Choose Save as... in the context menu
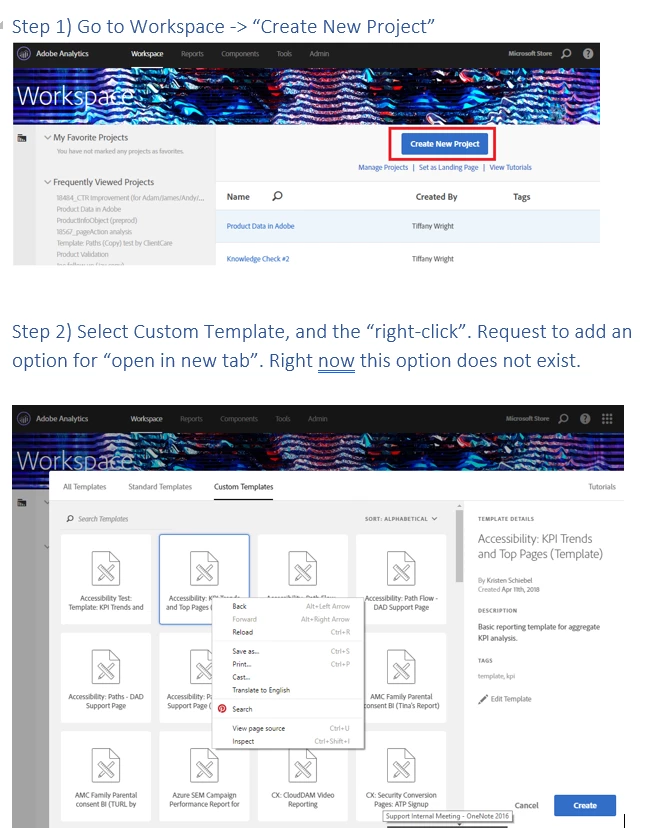 click(x=289, y=651)
